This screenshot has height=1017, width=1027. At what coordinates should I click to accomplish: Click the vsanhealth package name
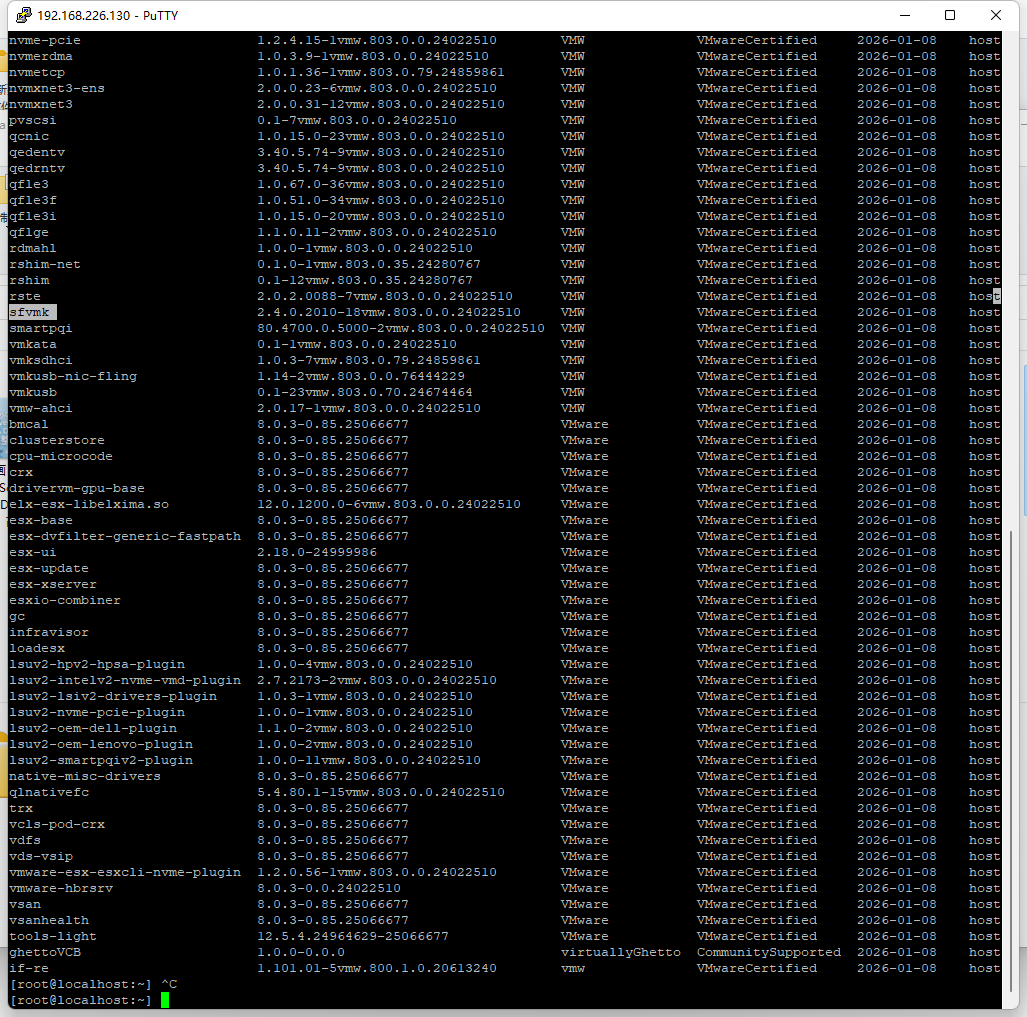48,920
